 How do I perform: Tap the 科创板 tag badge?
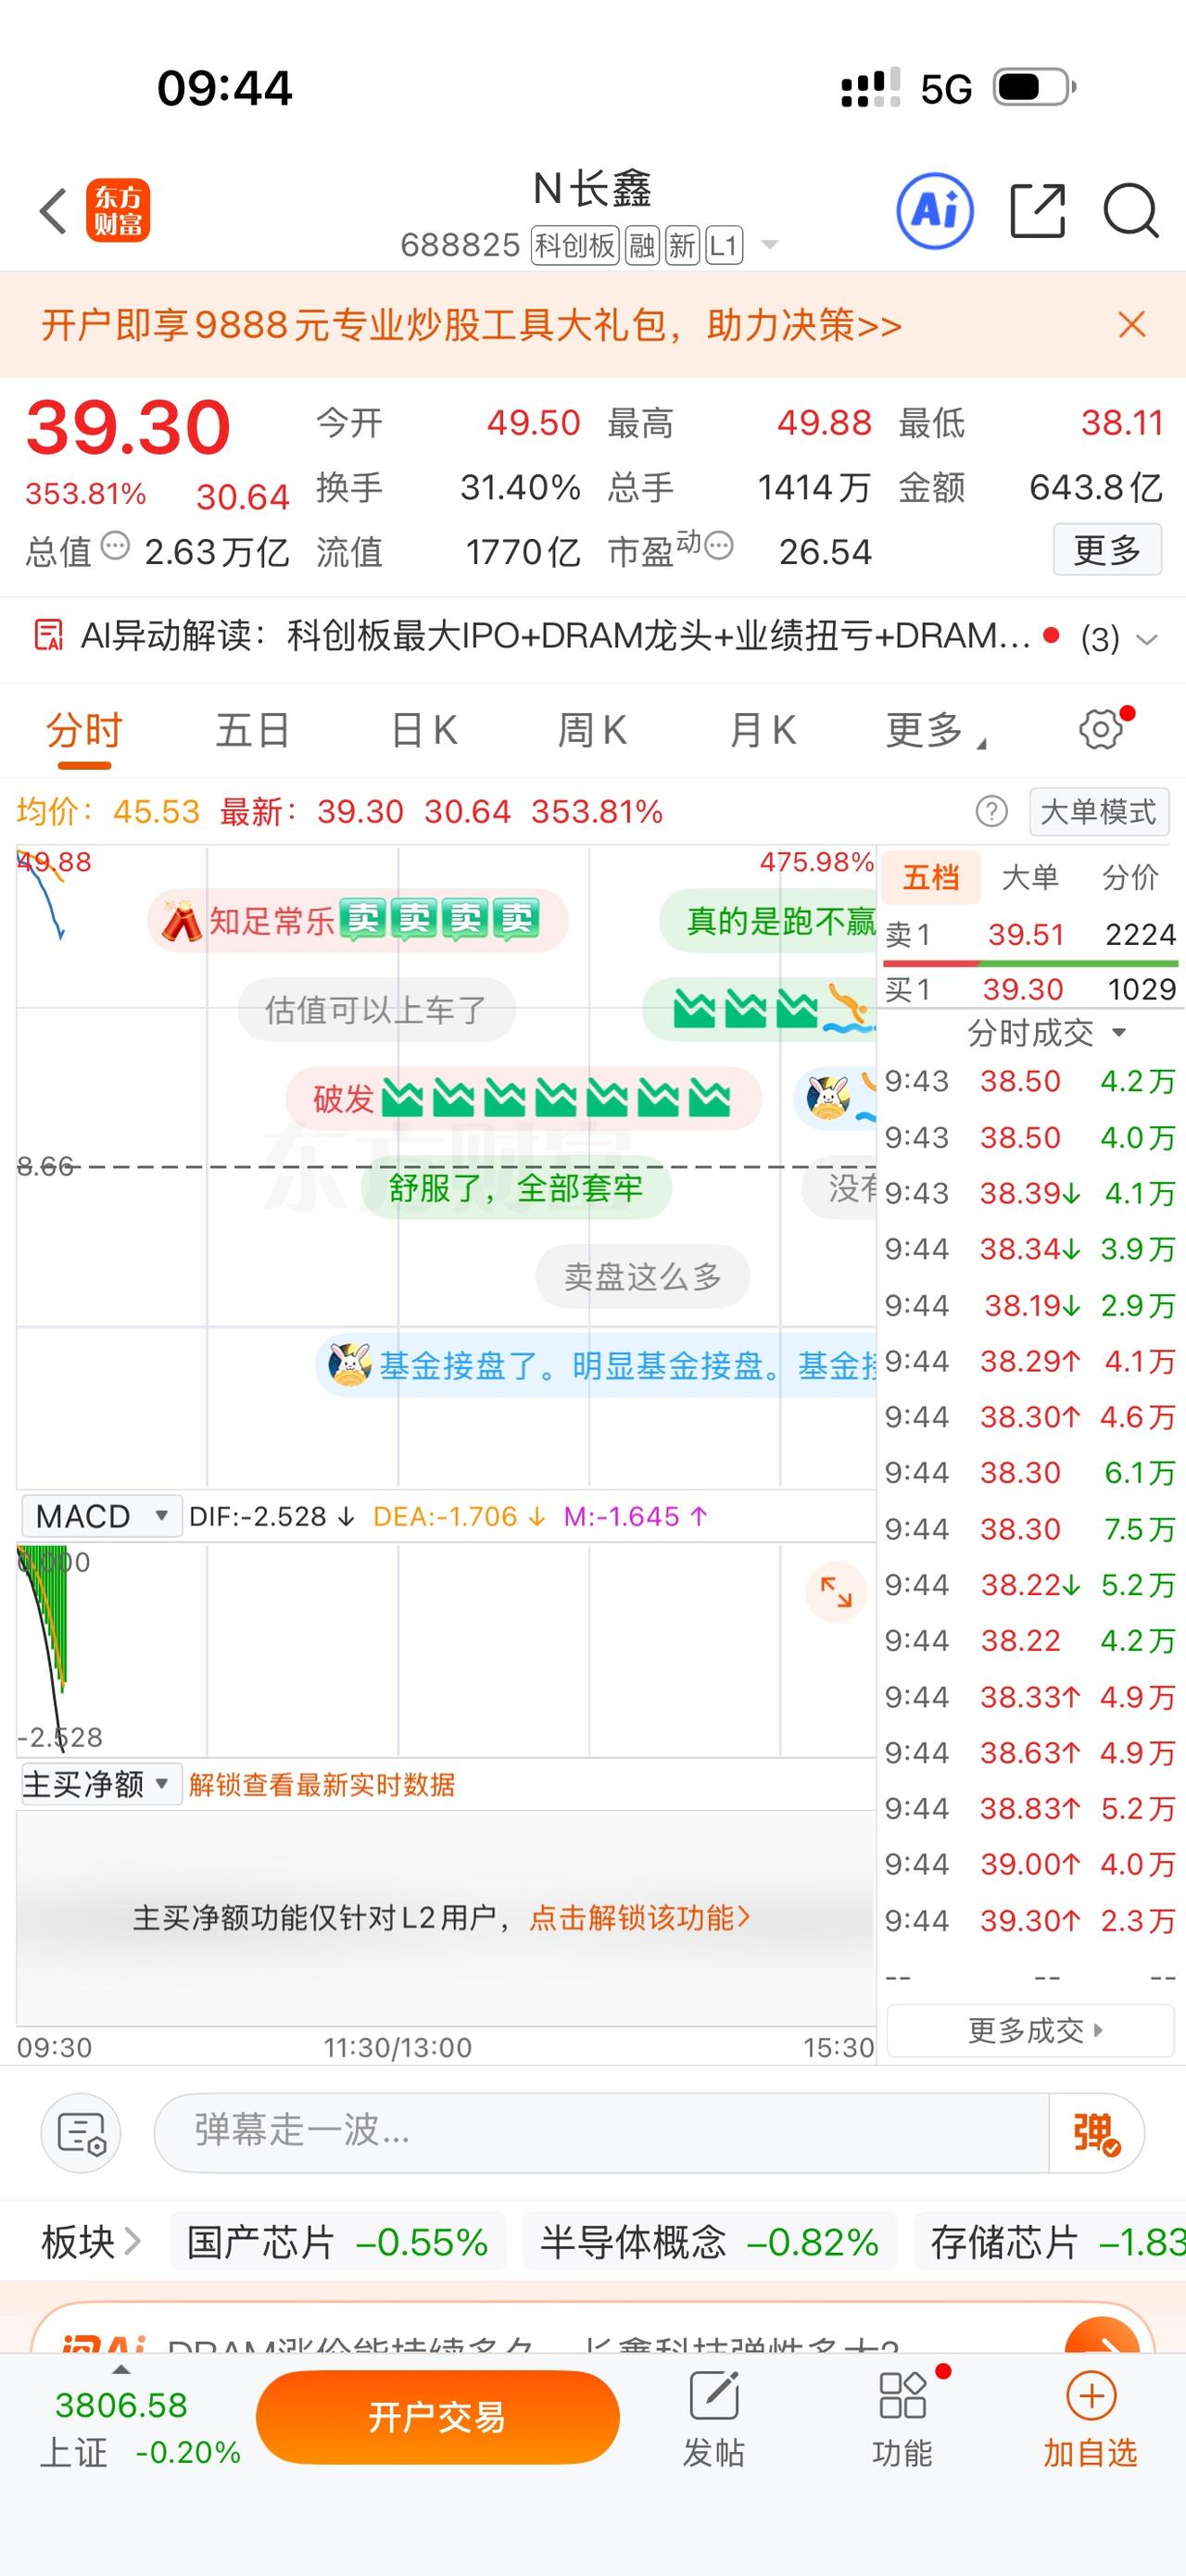(x=575, y=244)
